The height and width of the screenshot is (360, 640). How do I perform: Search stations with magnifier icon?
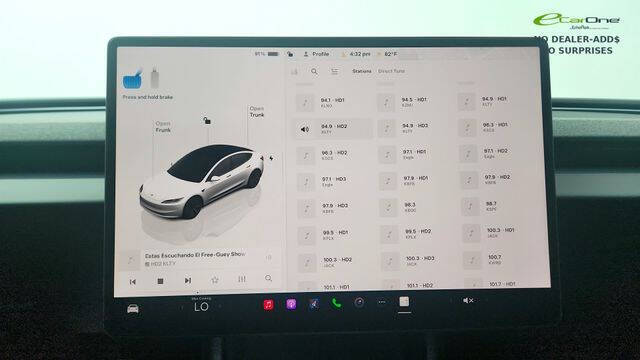[314, 72]
